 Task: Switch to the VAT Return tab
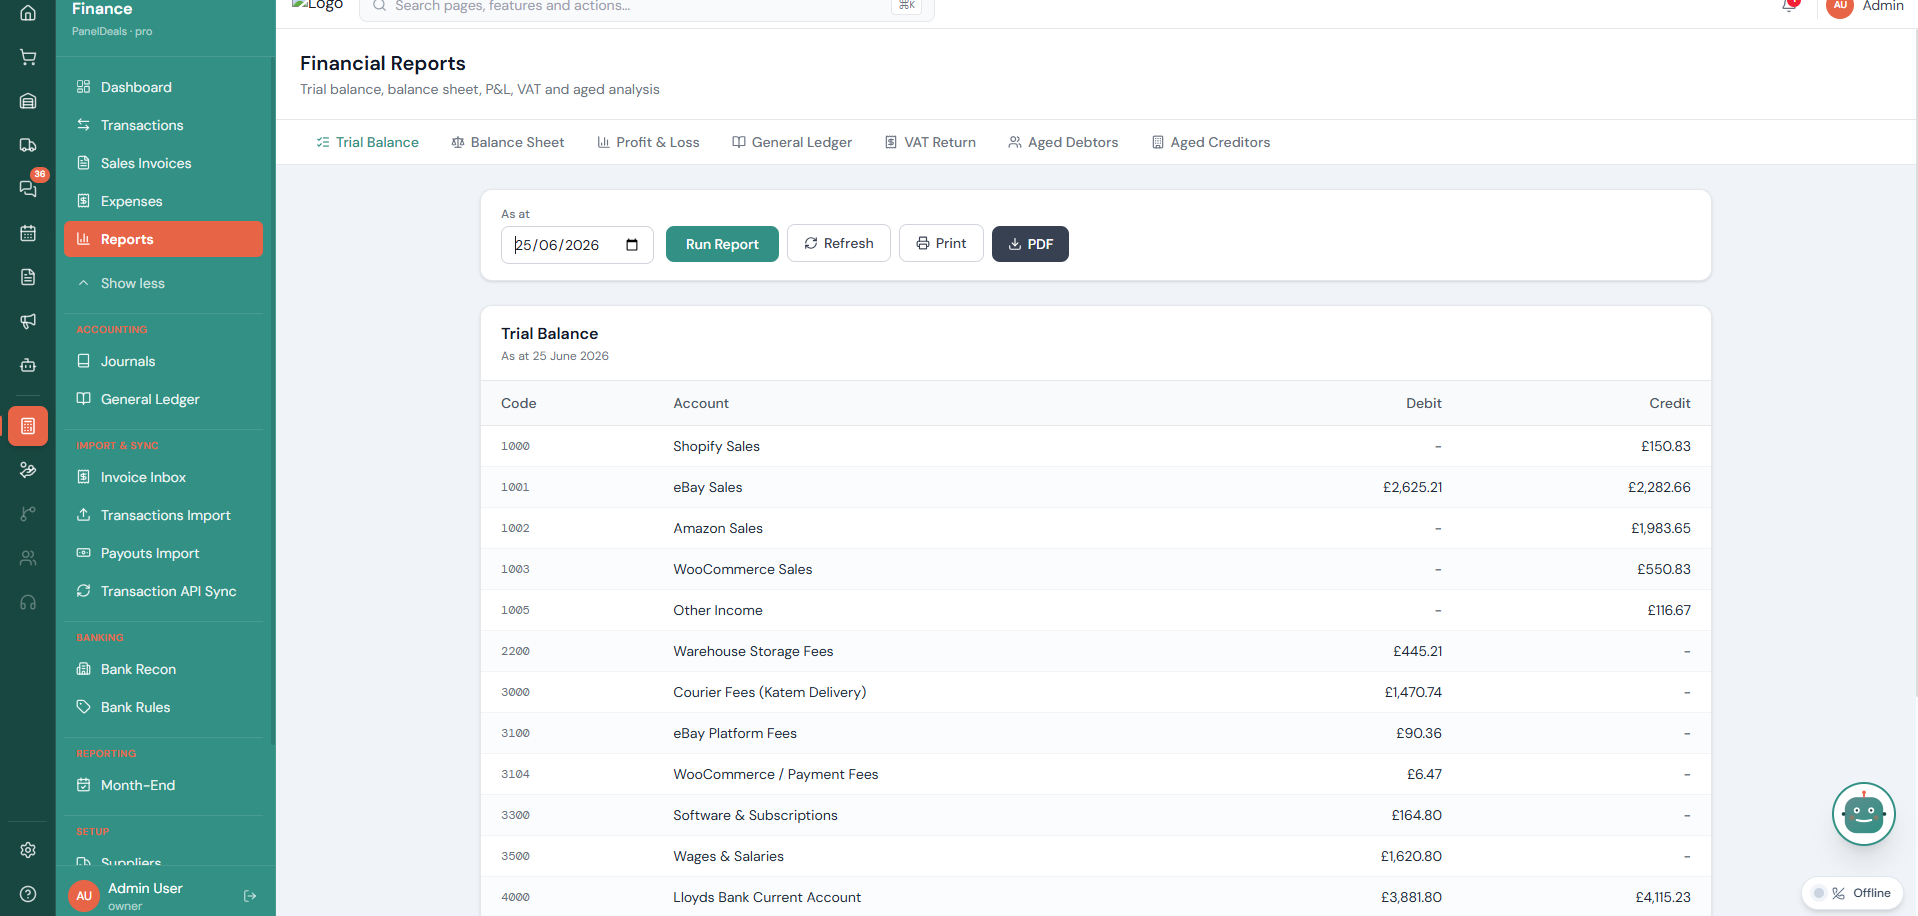pos(930,142)
